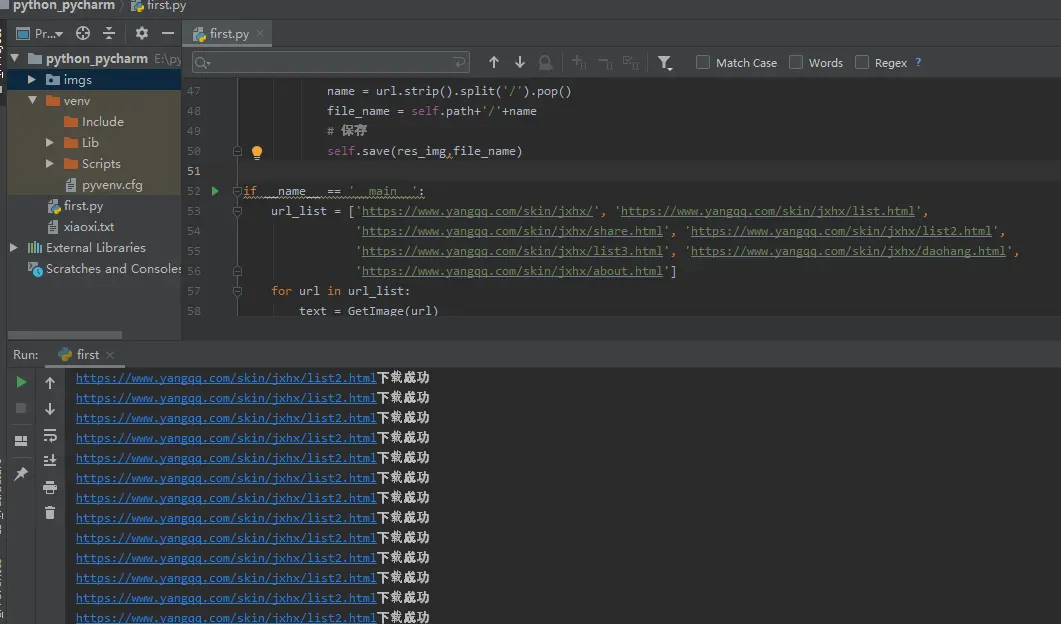Select the first Run tab
This screenshot has height=624, width=1061.
tap(87, 355)
